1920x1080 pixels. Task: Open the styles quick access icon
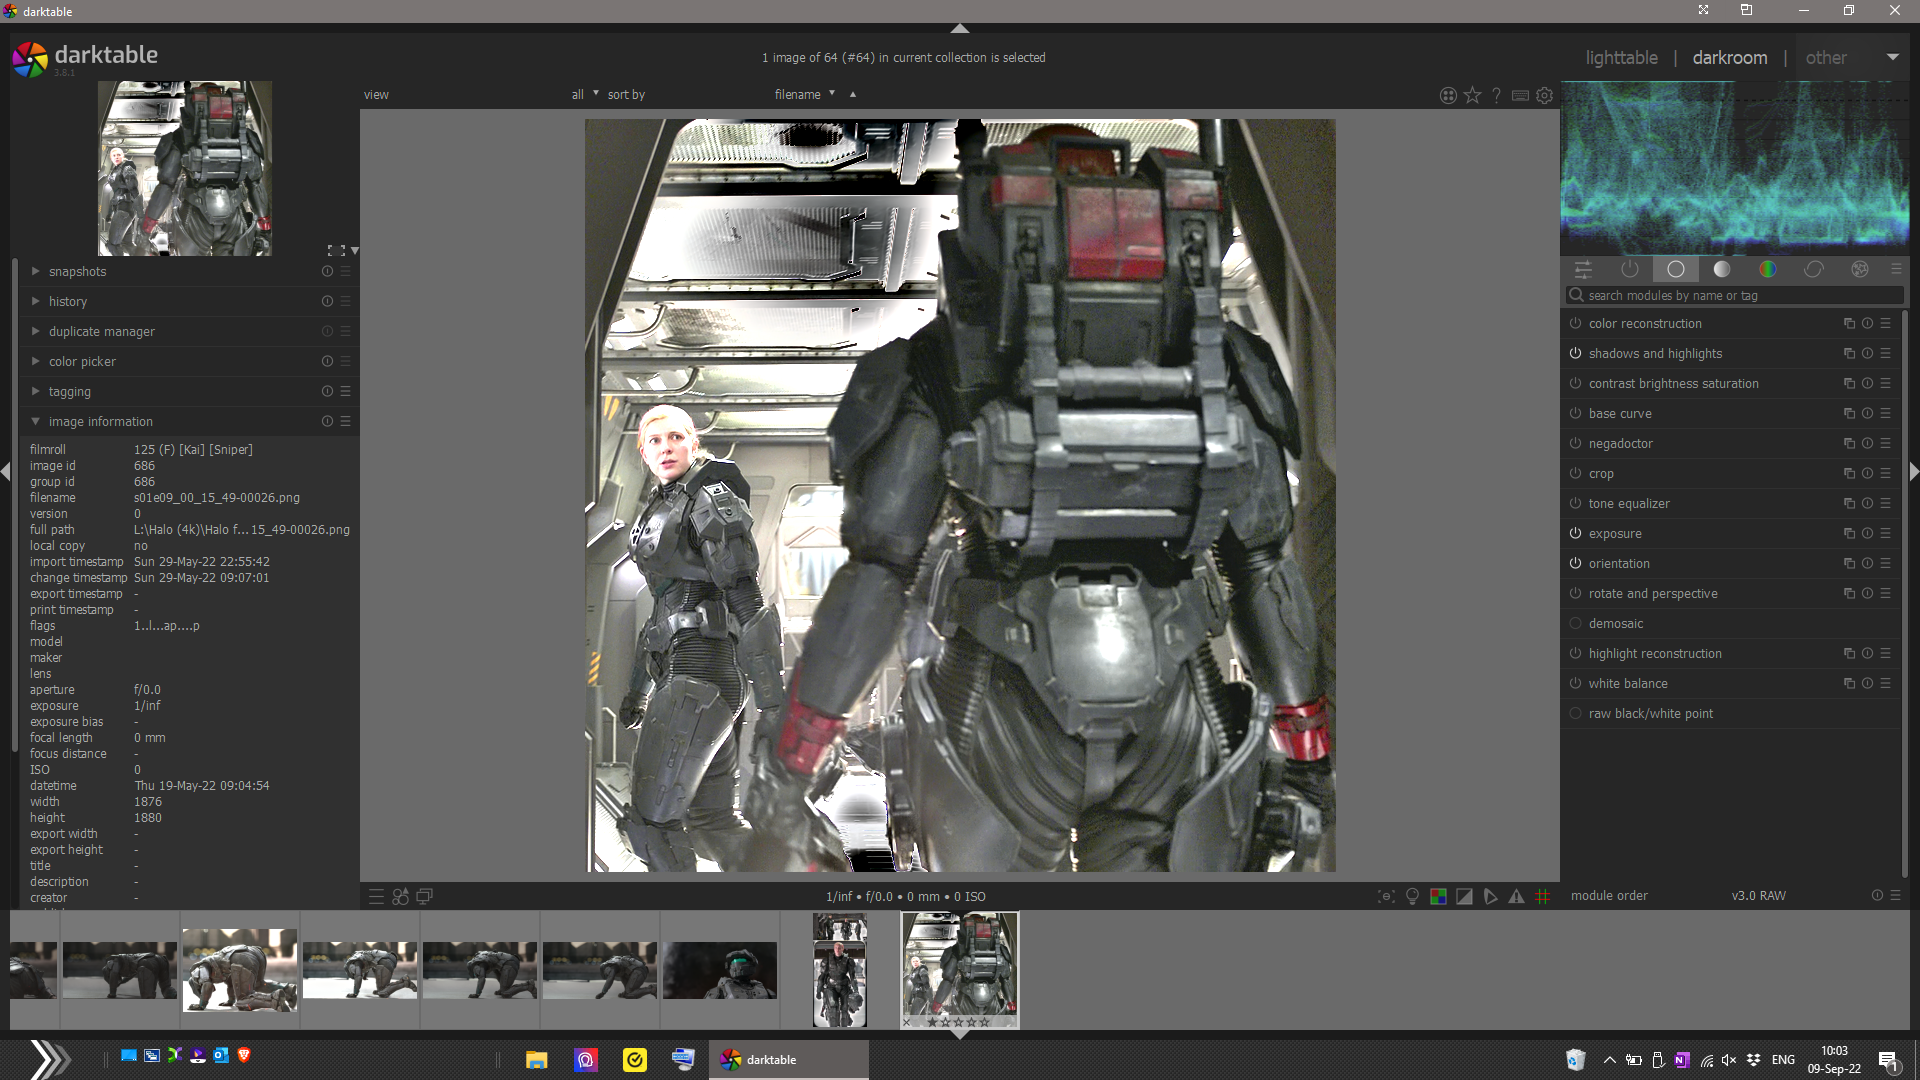[x=400, y=897]
